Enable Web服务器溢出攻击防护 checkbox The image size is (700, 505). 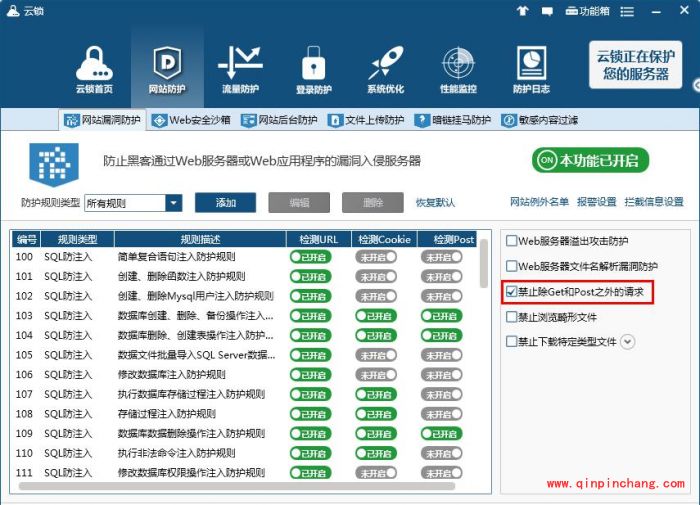pos(512,241)
